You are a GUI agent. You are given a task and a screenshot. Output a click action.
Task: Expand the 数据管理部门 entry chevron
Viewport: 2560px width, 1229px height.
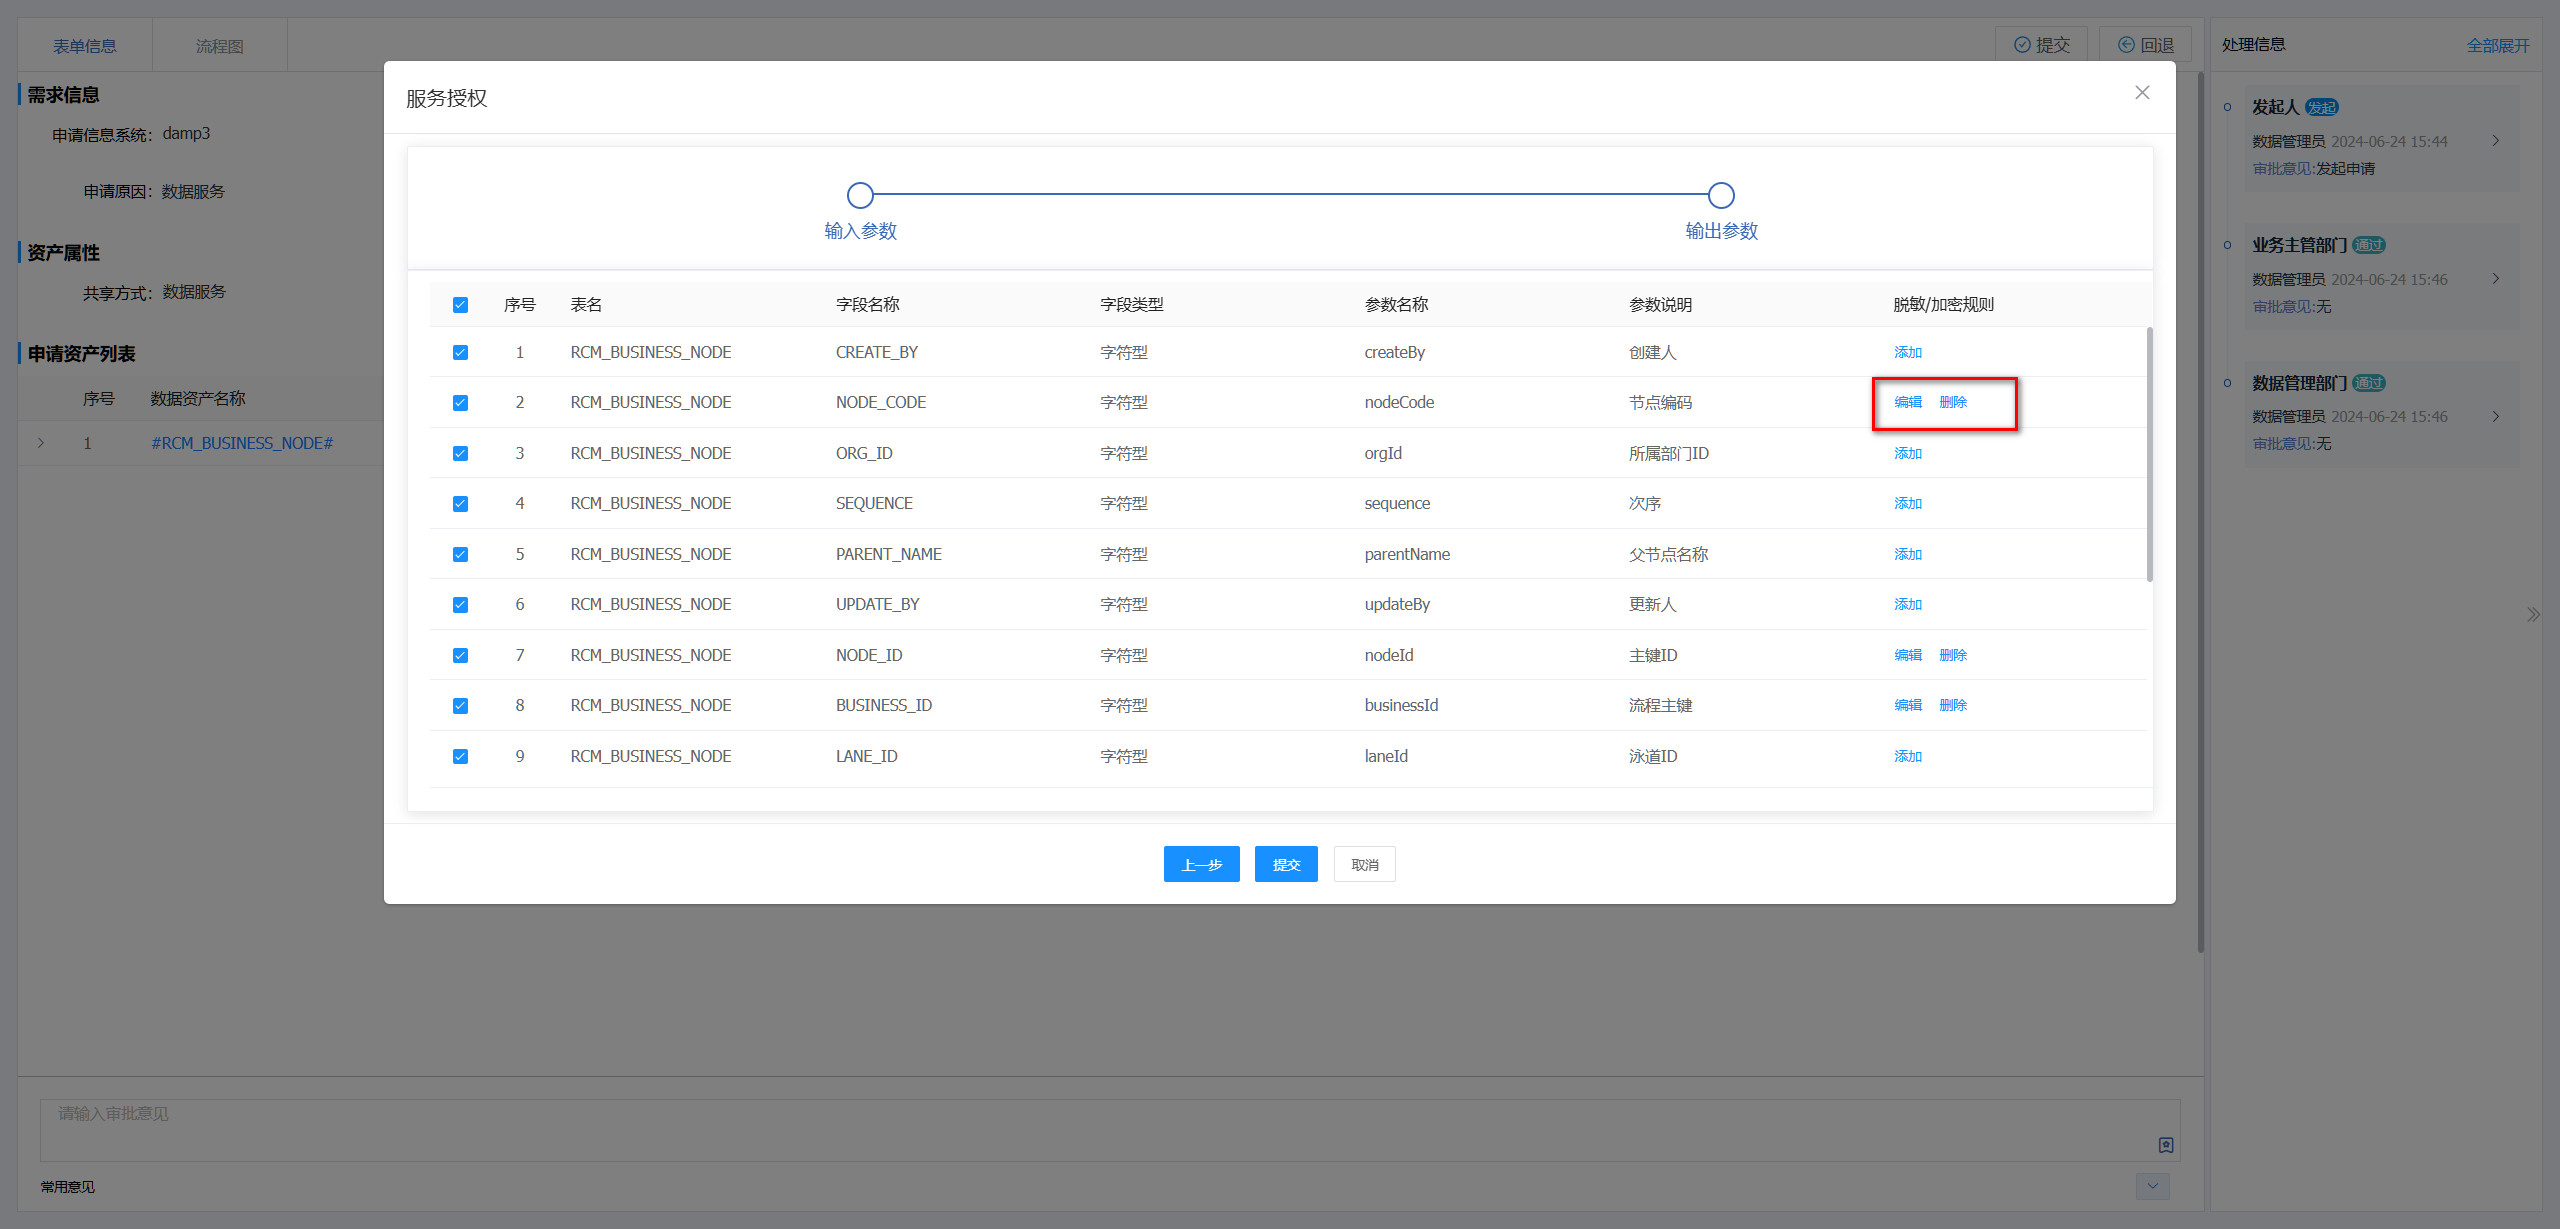(x=2496, y=416)
